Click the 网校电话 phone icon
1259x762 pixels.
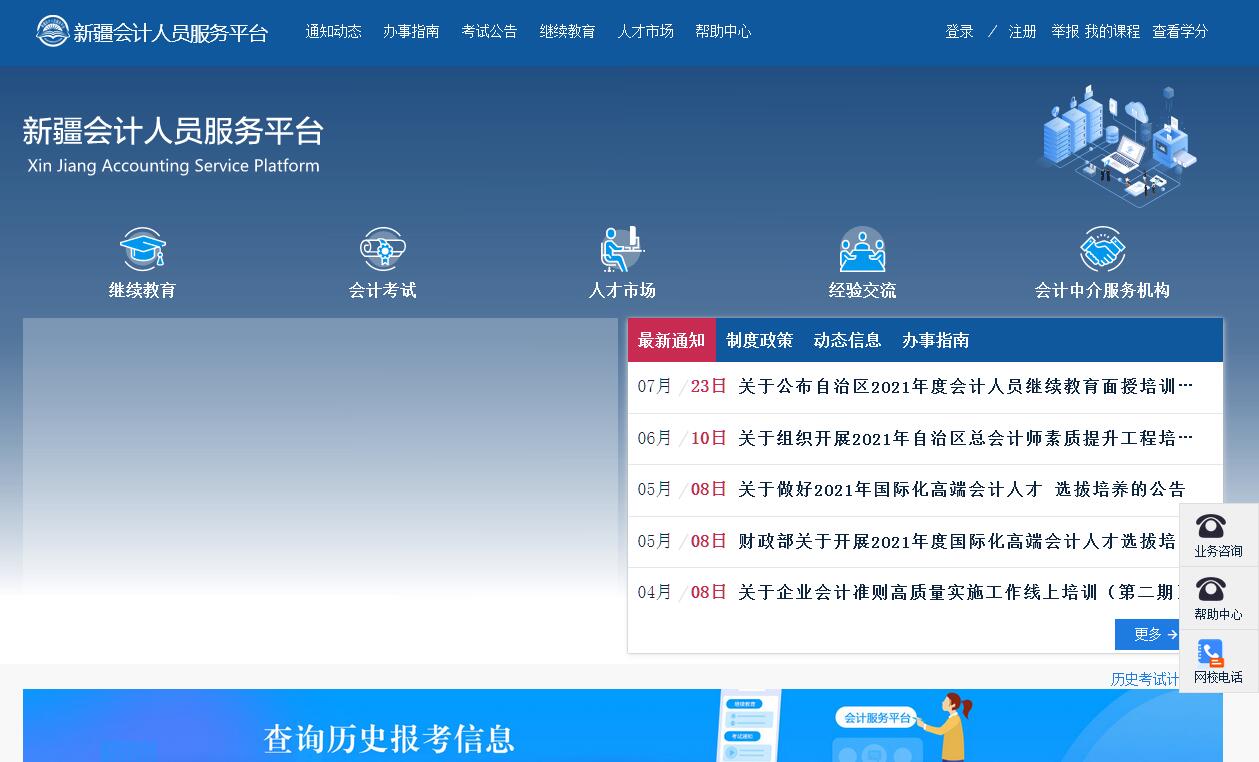tap(1211, 653)
